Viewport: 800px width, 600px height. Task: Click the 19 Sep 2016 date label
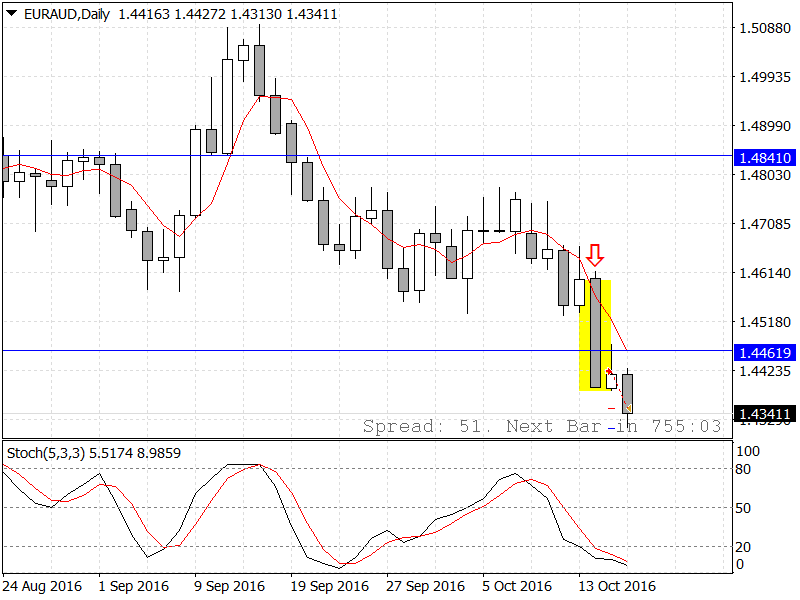click(330, 586)
